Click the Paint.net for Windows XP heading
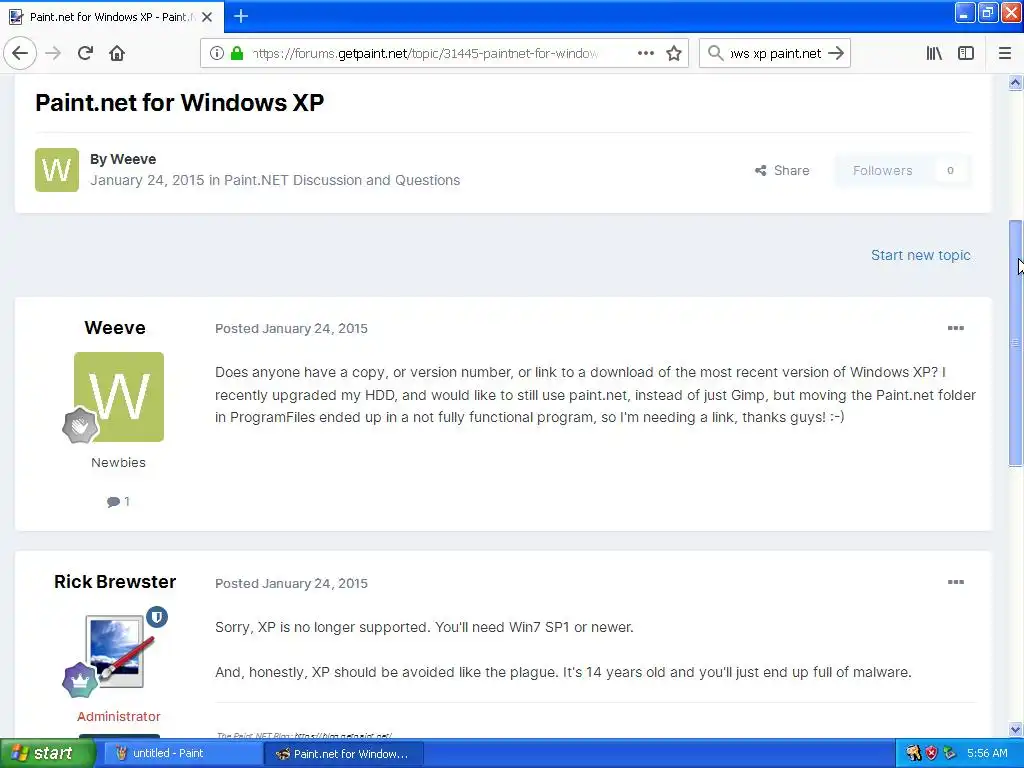1024x768 pixels. pos(180,103)
